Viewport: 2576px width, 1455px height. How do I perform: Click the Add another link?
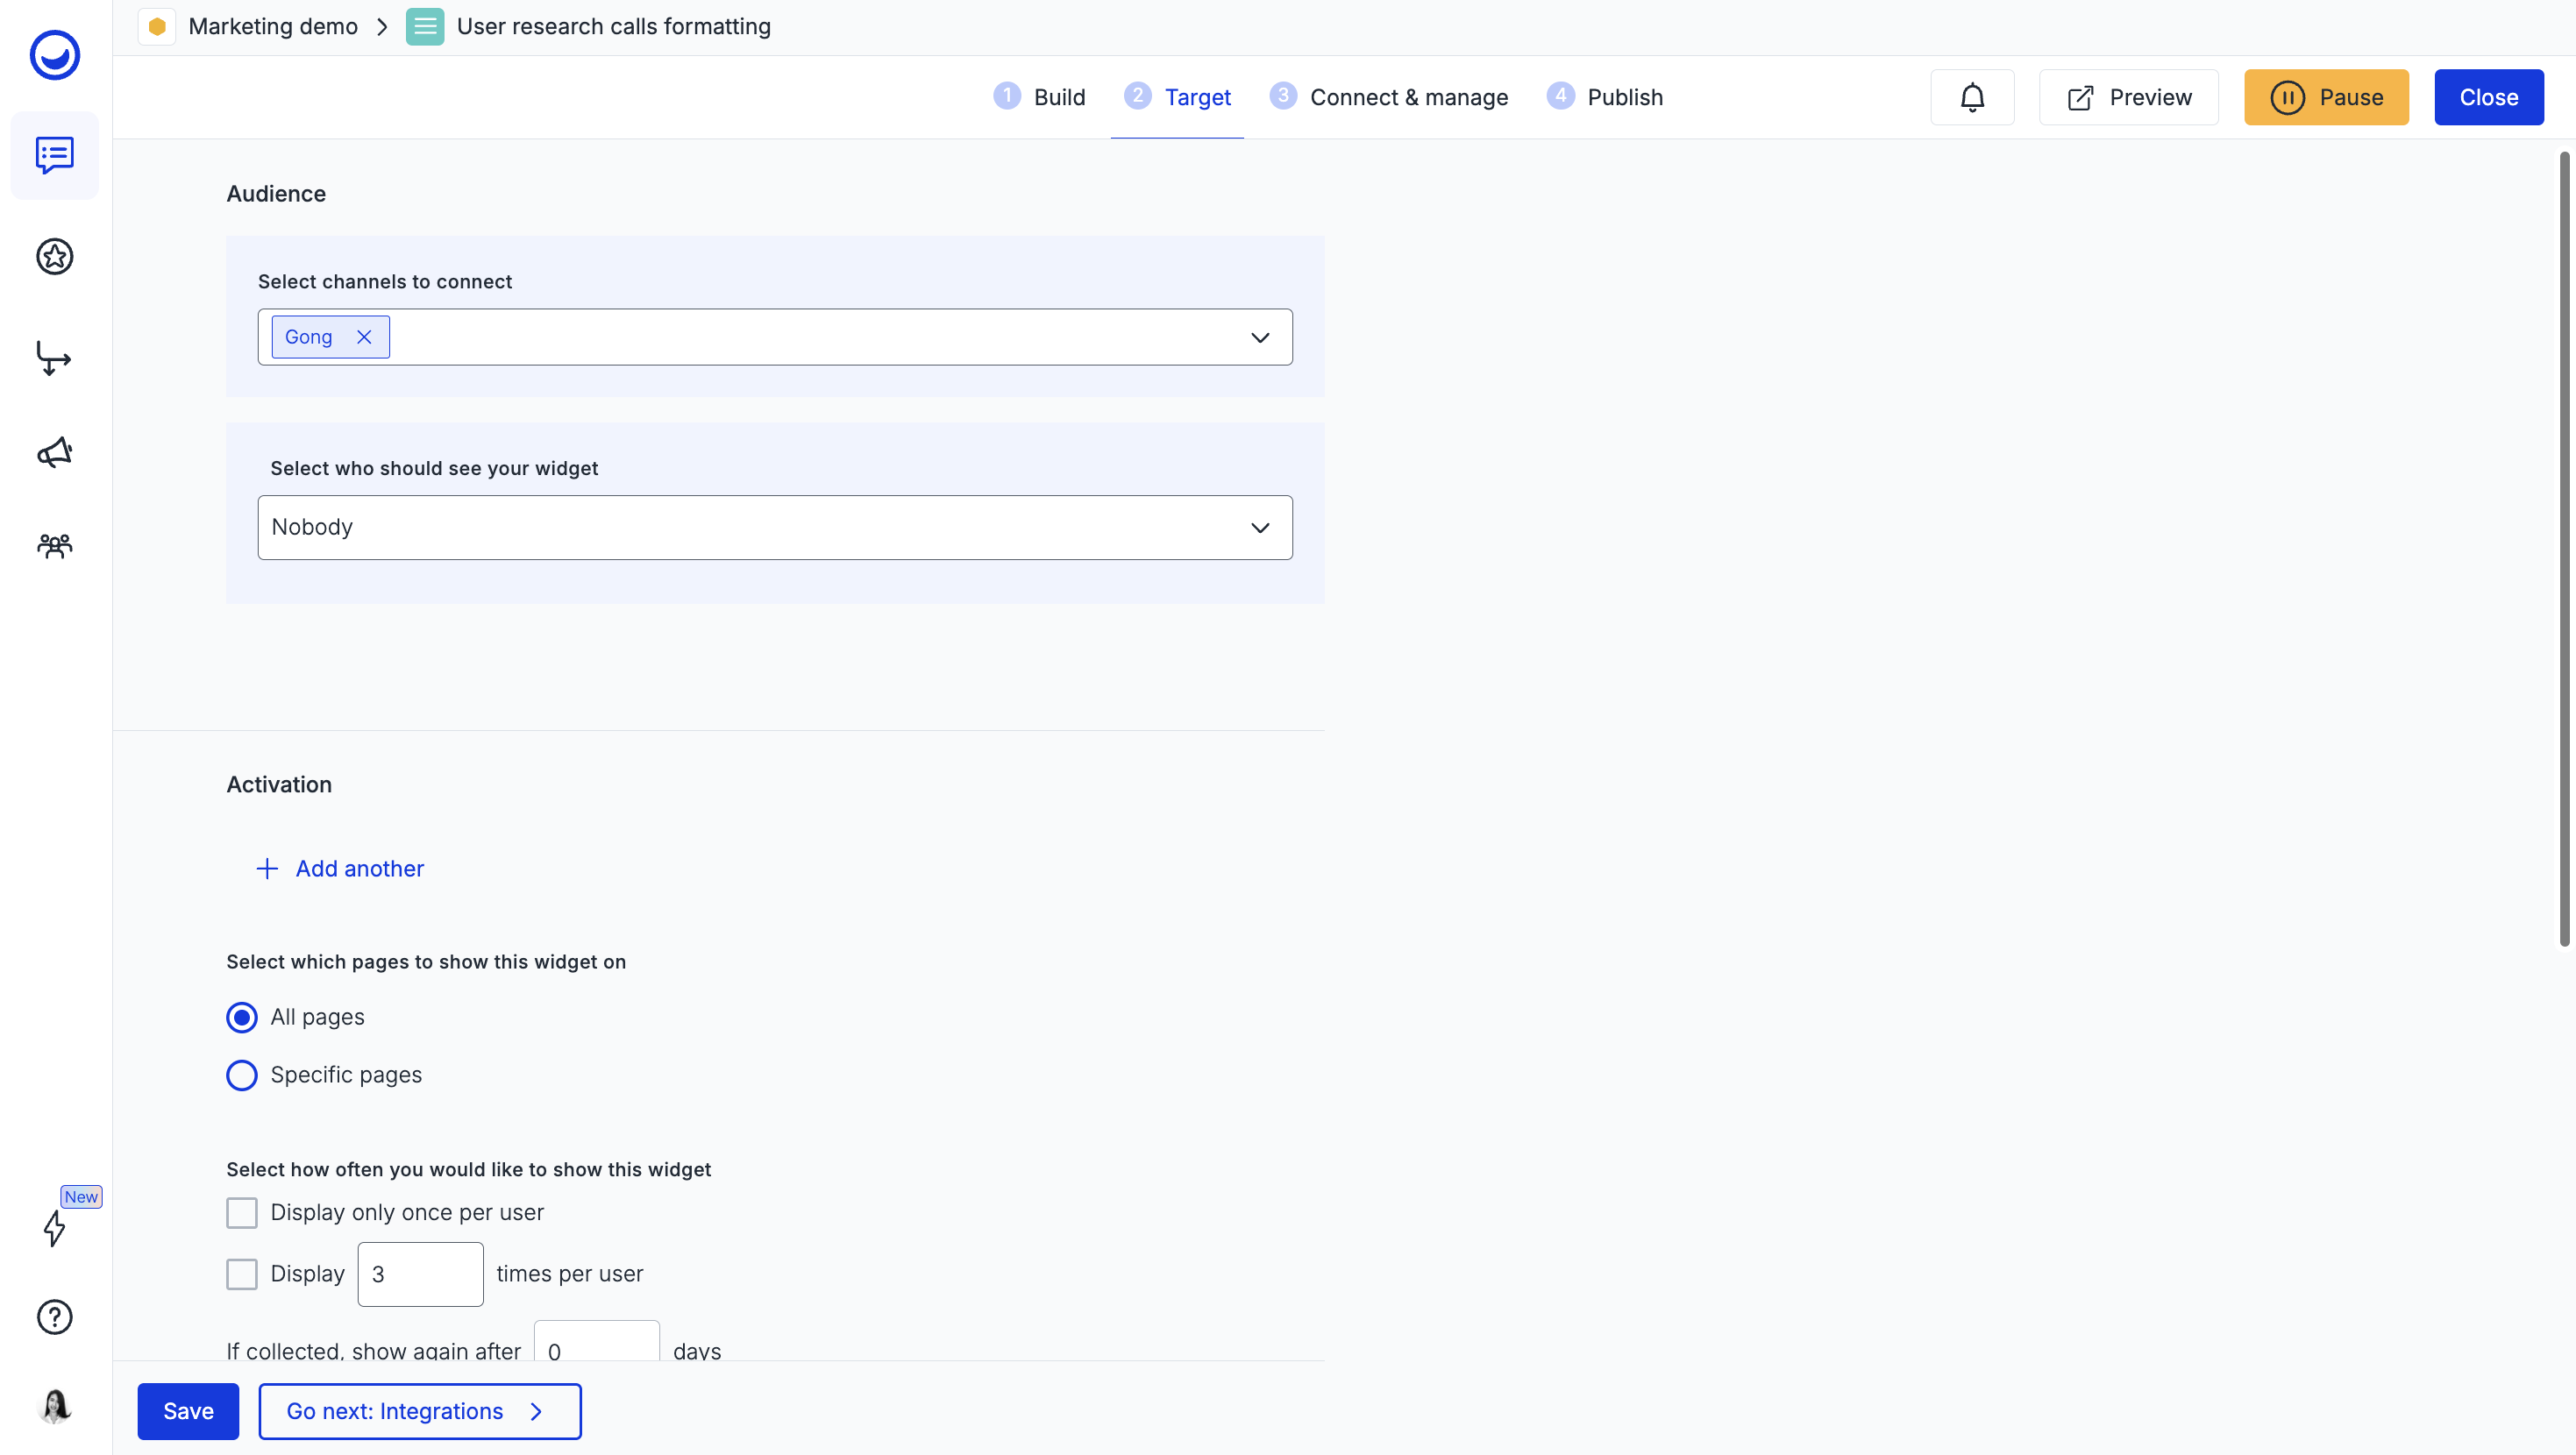pyautogui.click(x=359, y=868)
